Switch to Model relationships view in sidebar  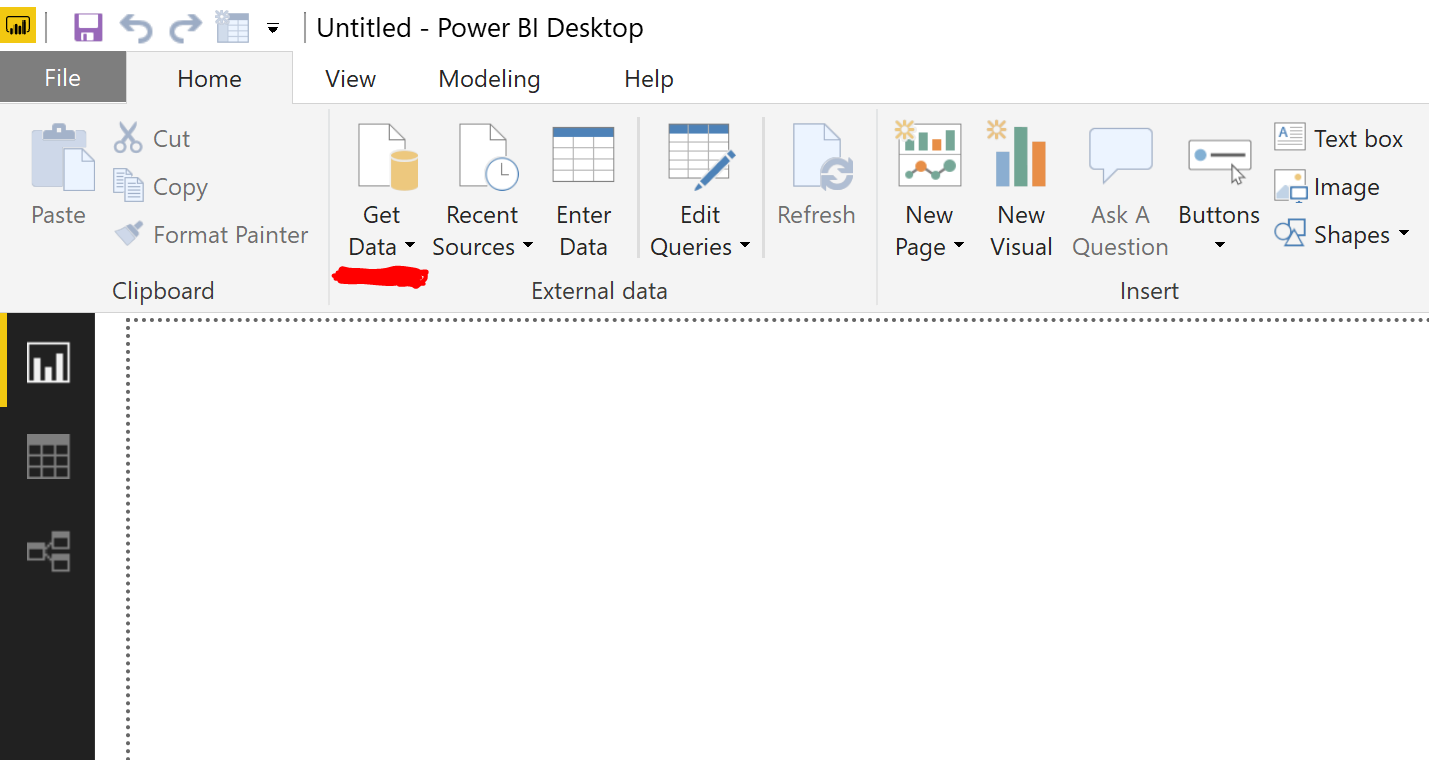[48, 551]
